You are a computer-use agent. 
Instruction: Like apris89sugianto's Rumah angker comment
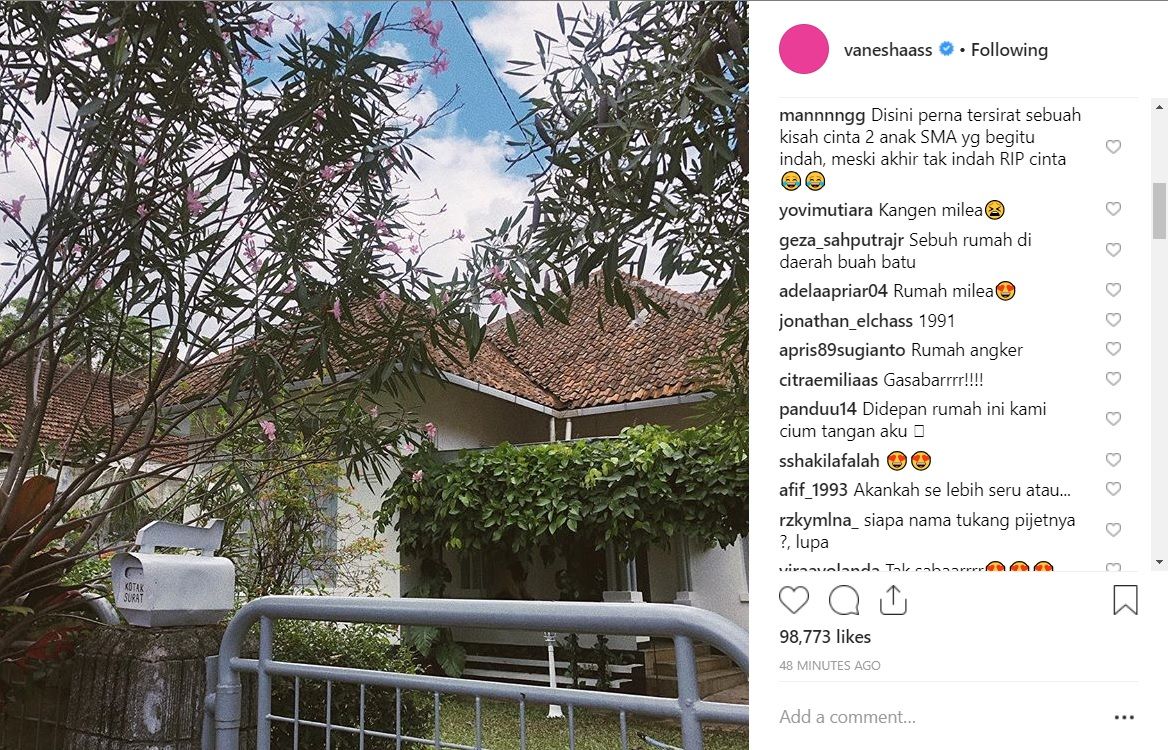coord(1113,349)
